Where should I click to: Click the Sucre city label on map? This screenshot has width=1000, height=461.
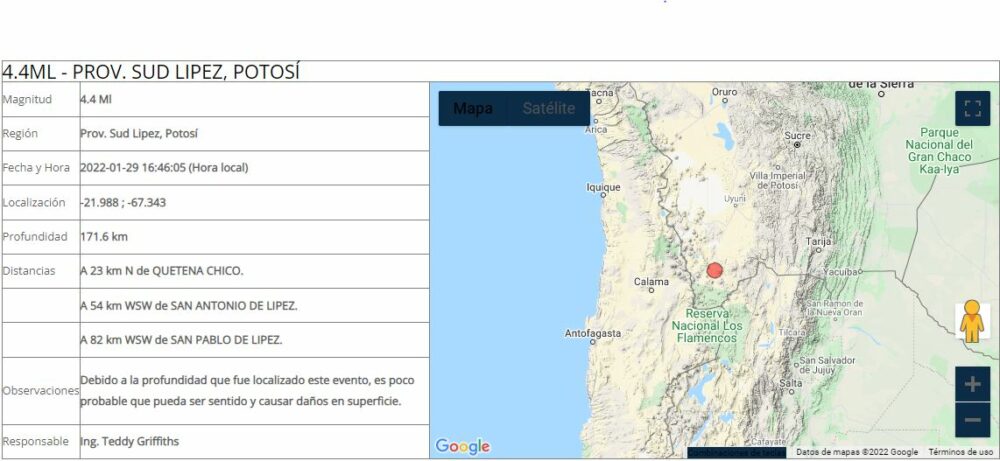coord(797,135)
